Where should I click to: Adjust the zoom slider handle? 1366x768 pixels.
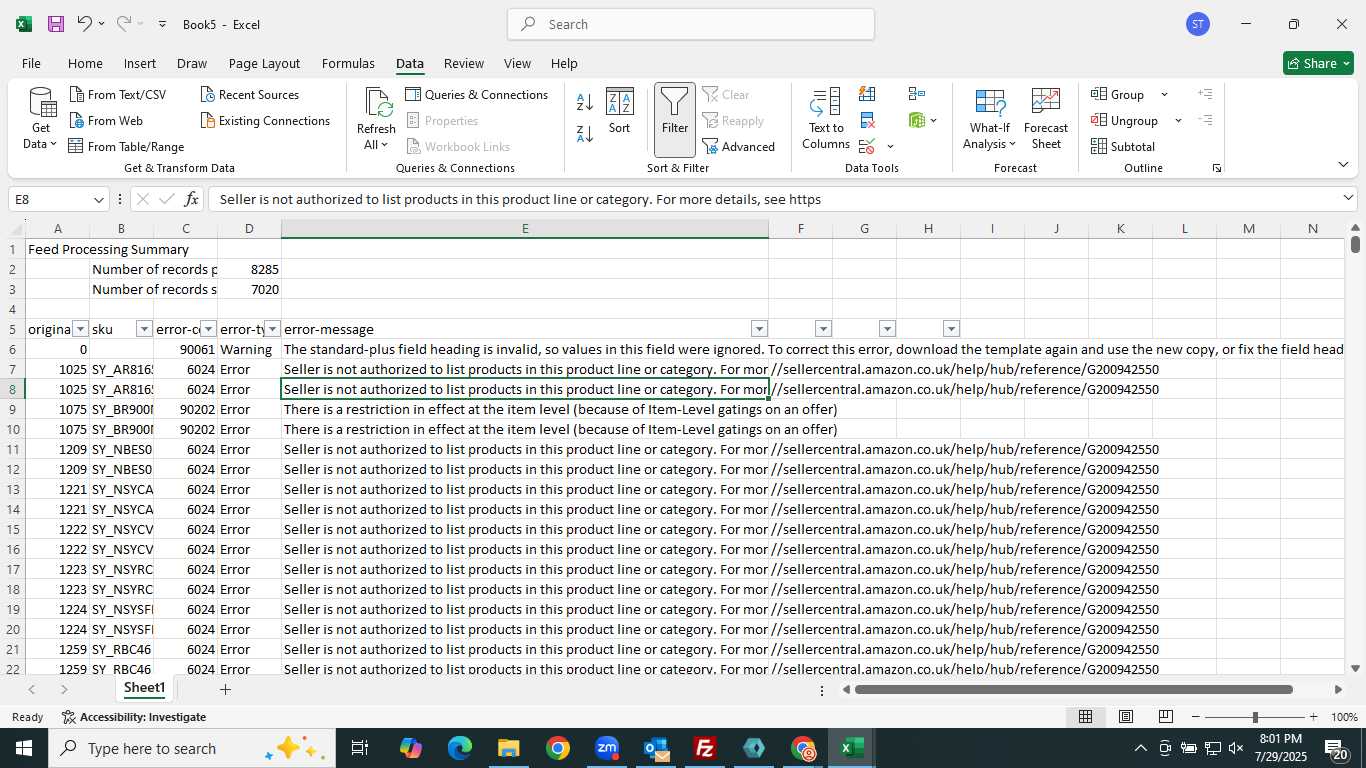(1255, 717)
